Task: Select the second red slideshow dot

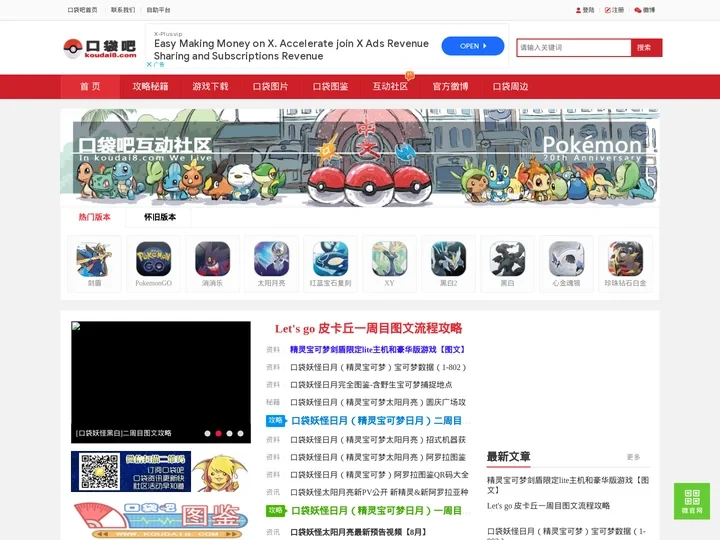Action: coord(219,433)
